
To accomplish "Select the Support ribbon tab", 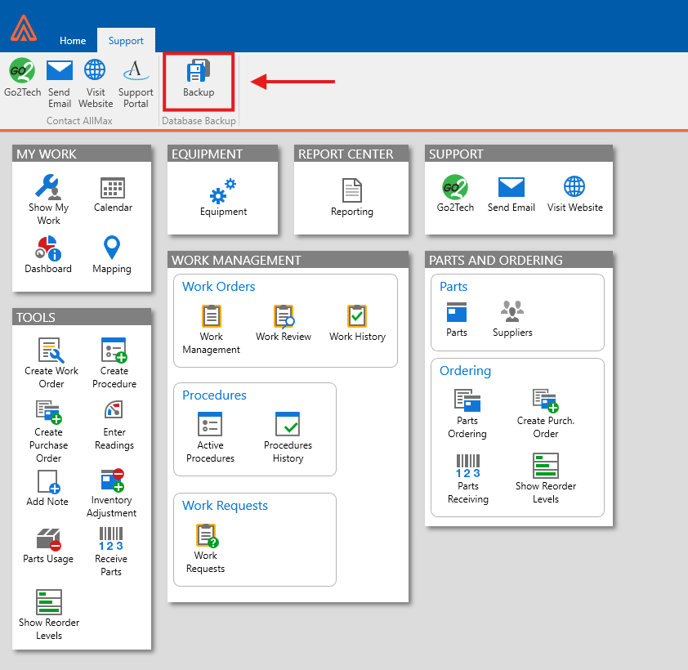I will [126, 41].
